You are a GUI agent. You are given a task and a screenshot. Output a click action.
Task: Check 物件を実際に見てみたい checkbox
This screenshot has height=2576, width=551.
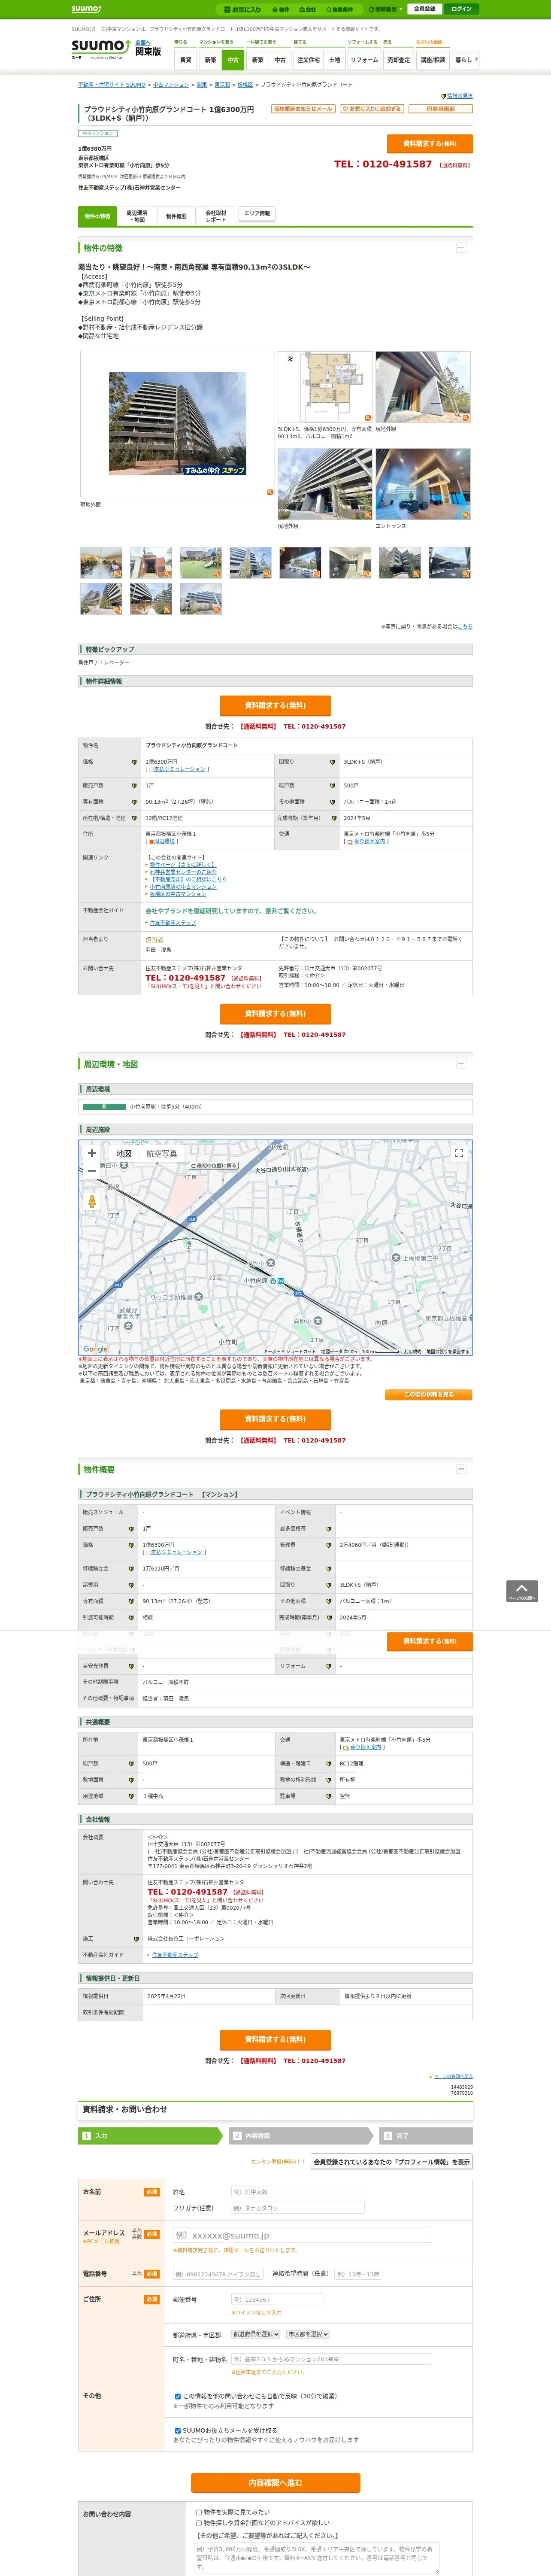pos(199,2512)
